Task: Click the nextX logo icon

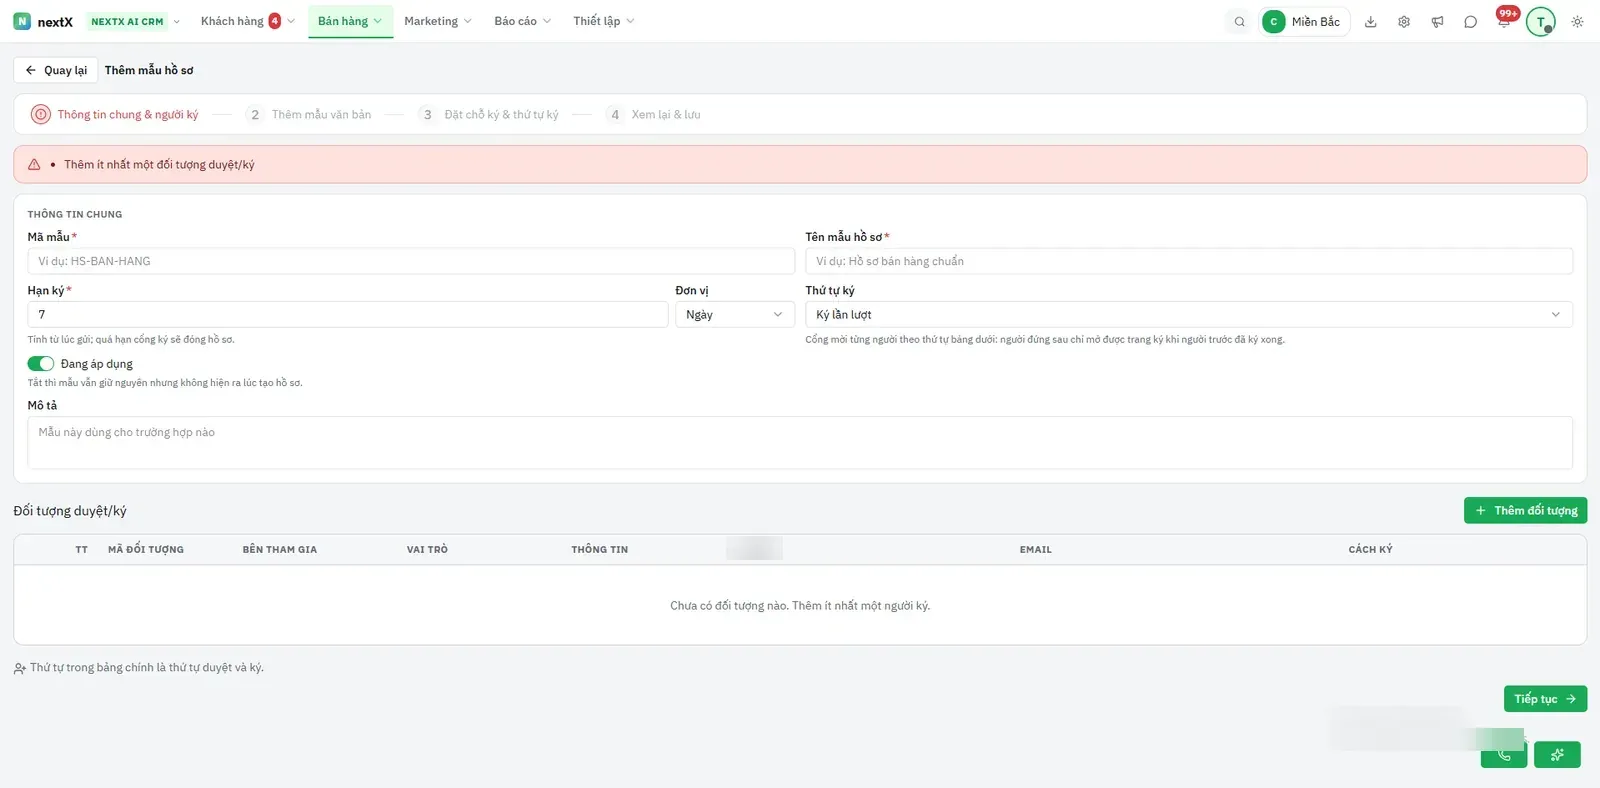Action: pyautogui.click(x=22, y=21)
